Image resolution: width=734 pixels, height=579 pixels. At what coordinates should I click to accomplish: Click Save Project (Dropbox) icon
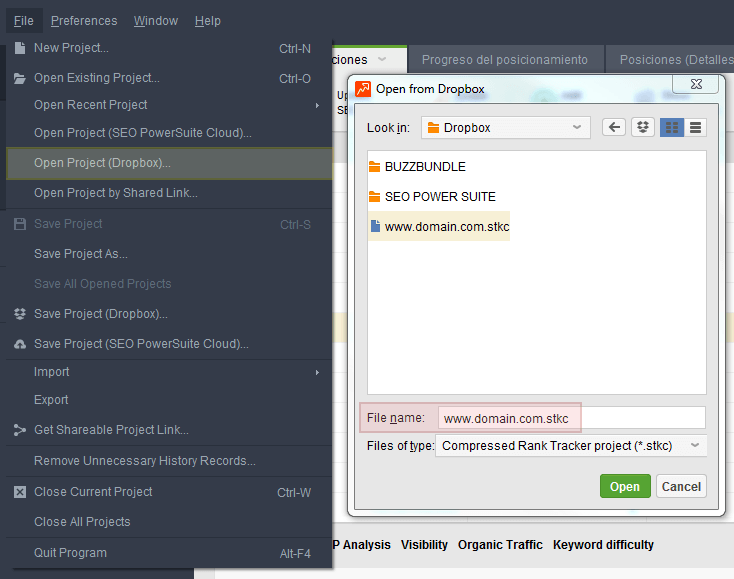coord(20,314)
